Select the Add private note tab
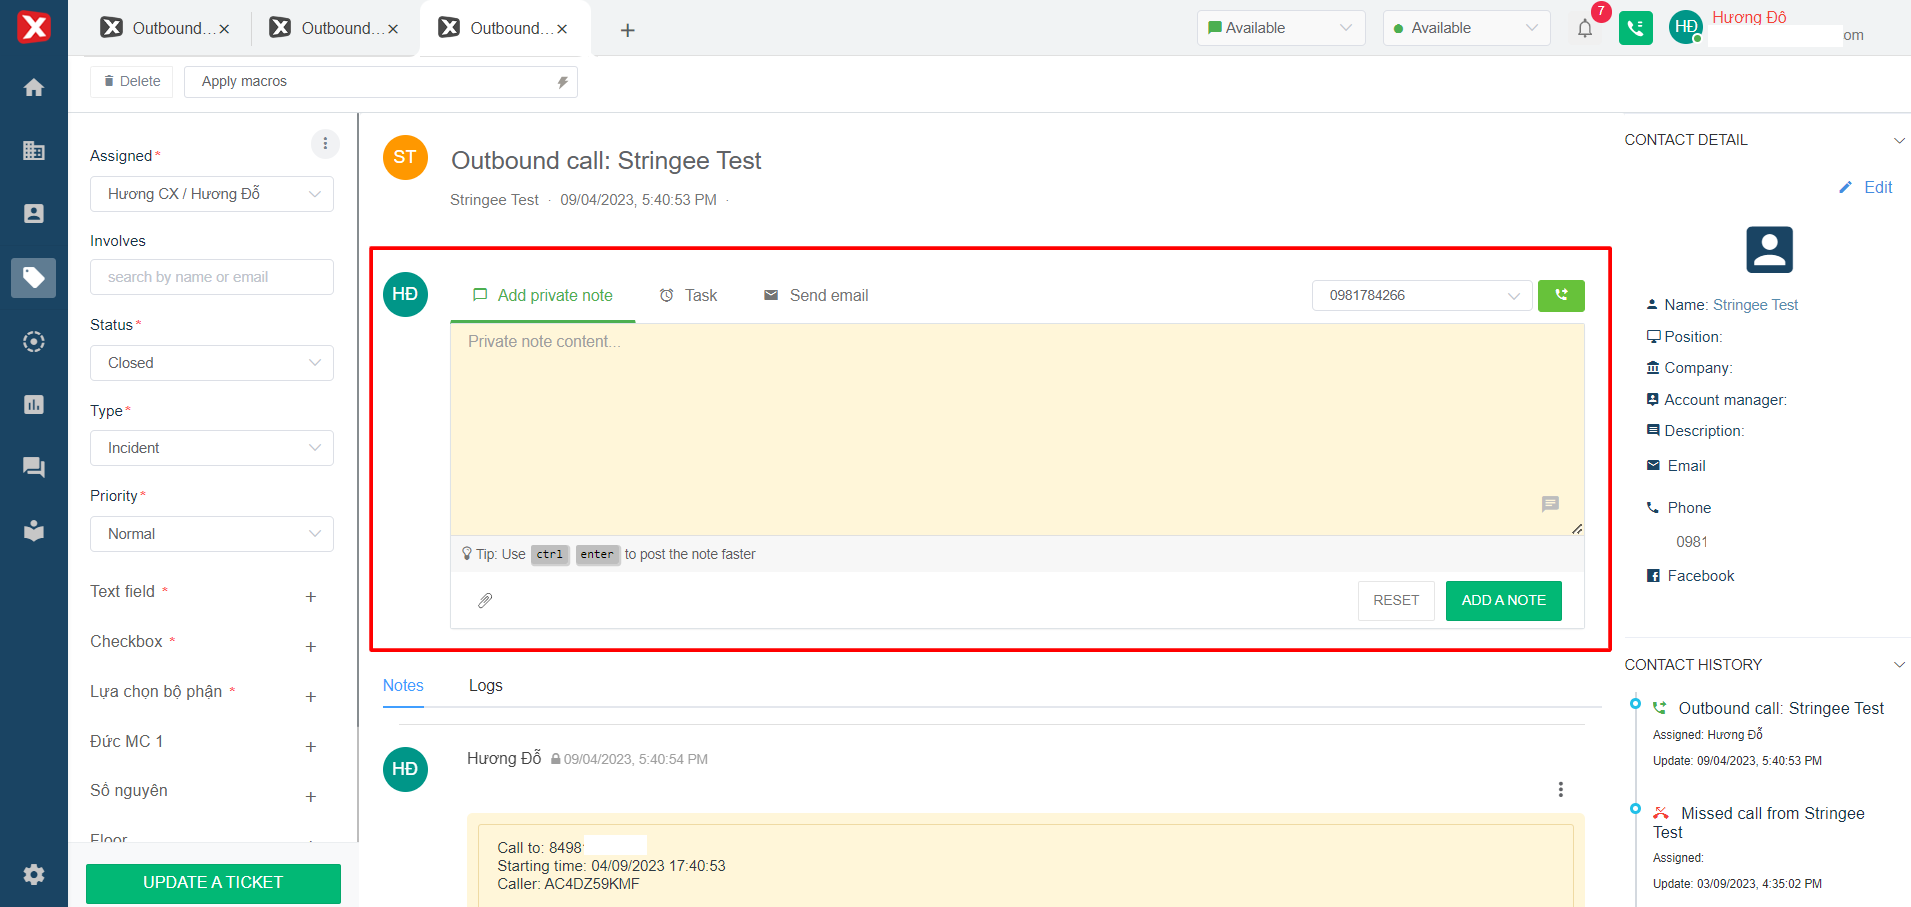The width and height of the screenshot is (1911, 907). click(543, 296)
